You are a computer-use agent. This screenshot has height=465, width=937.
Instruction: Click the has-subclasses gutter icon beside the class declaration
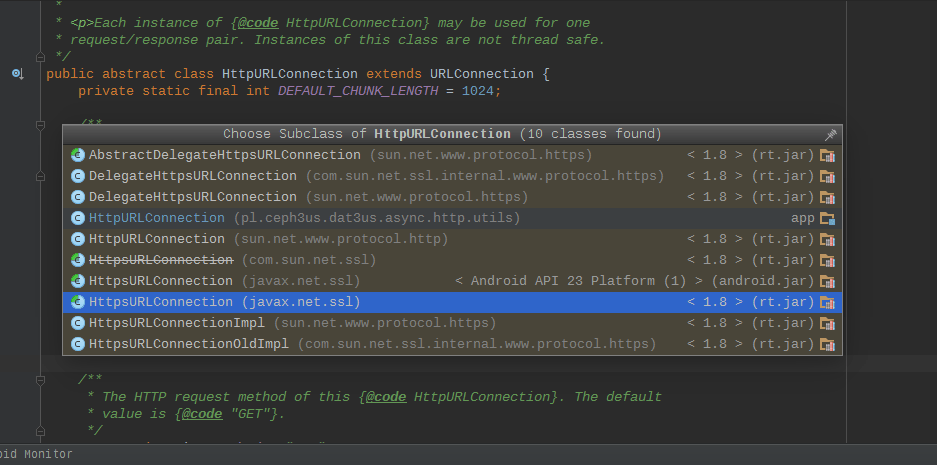pos(18,74)
